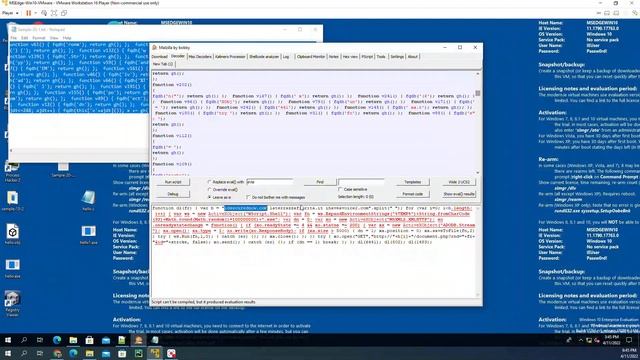
Task: Open Notepad's Edit menu
Action: [x=24, y=38]
